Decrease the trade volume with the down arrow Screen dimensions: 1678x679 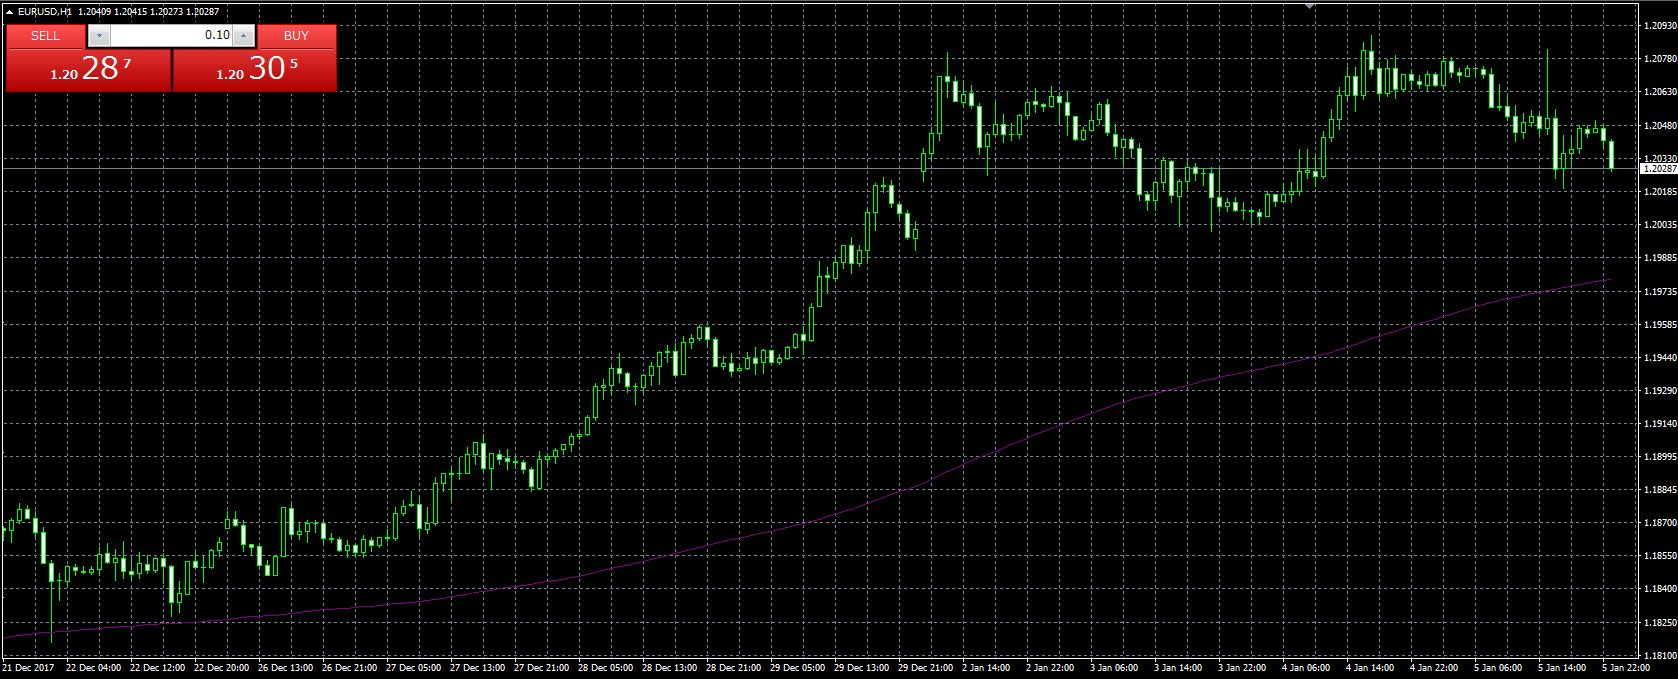click(x=99, y=36)
